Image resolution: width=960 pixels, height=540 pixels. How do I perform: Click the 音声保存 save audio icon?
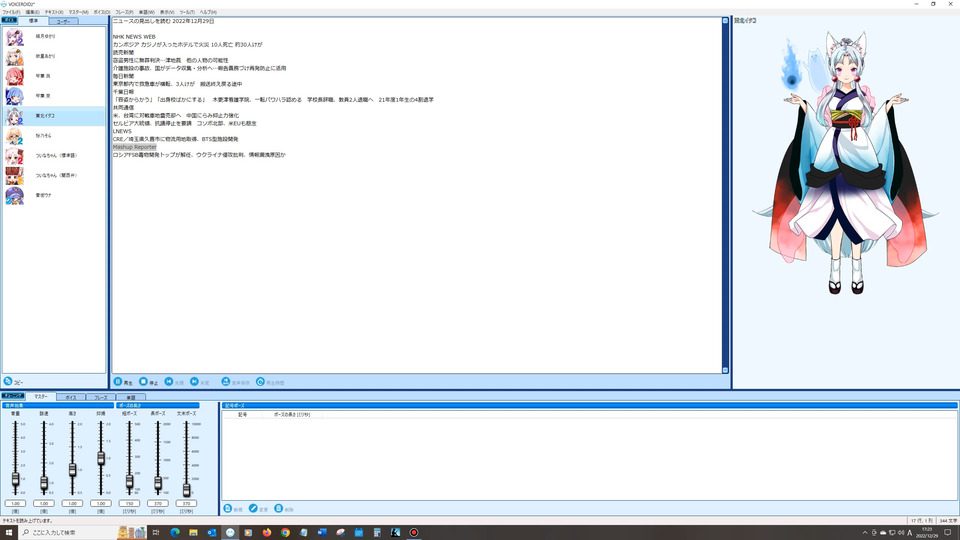[225, 381]
